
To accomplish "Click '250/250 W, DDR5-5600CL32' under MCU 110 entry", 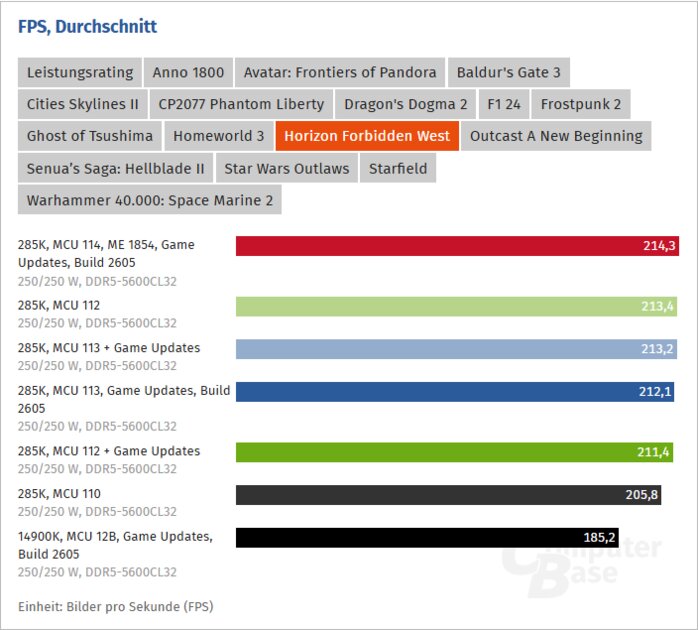I will click(x=97, y=512).
